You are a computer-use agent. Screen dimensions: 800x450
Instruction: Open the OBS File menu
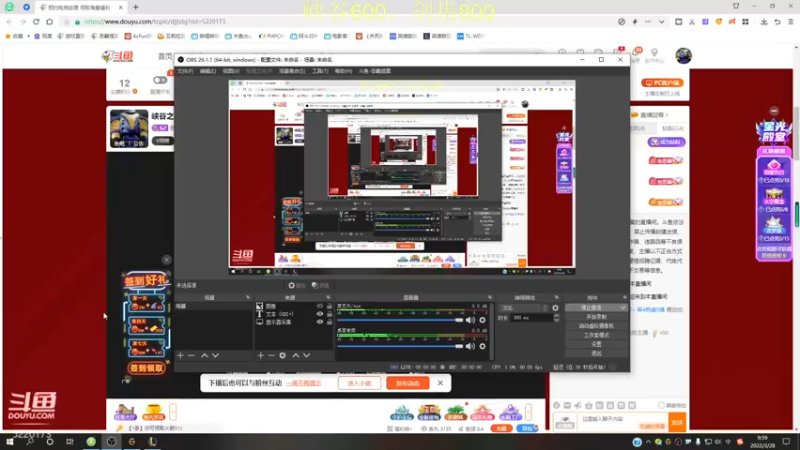185,71
